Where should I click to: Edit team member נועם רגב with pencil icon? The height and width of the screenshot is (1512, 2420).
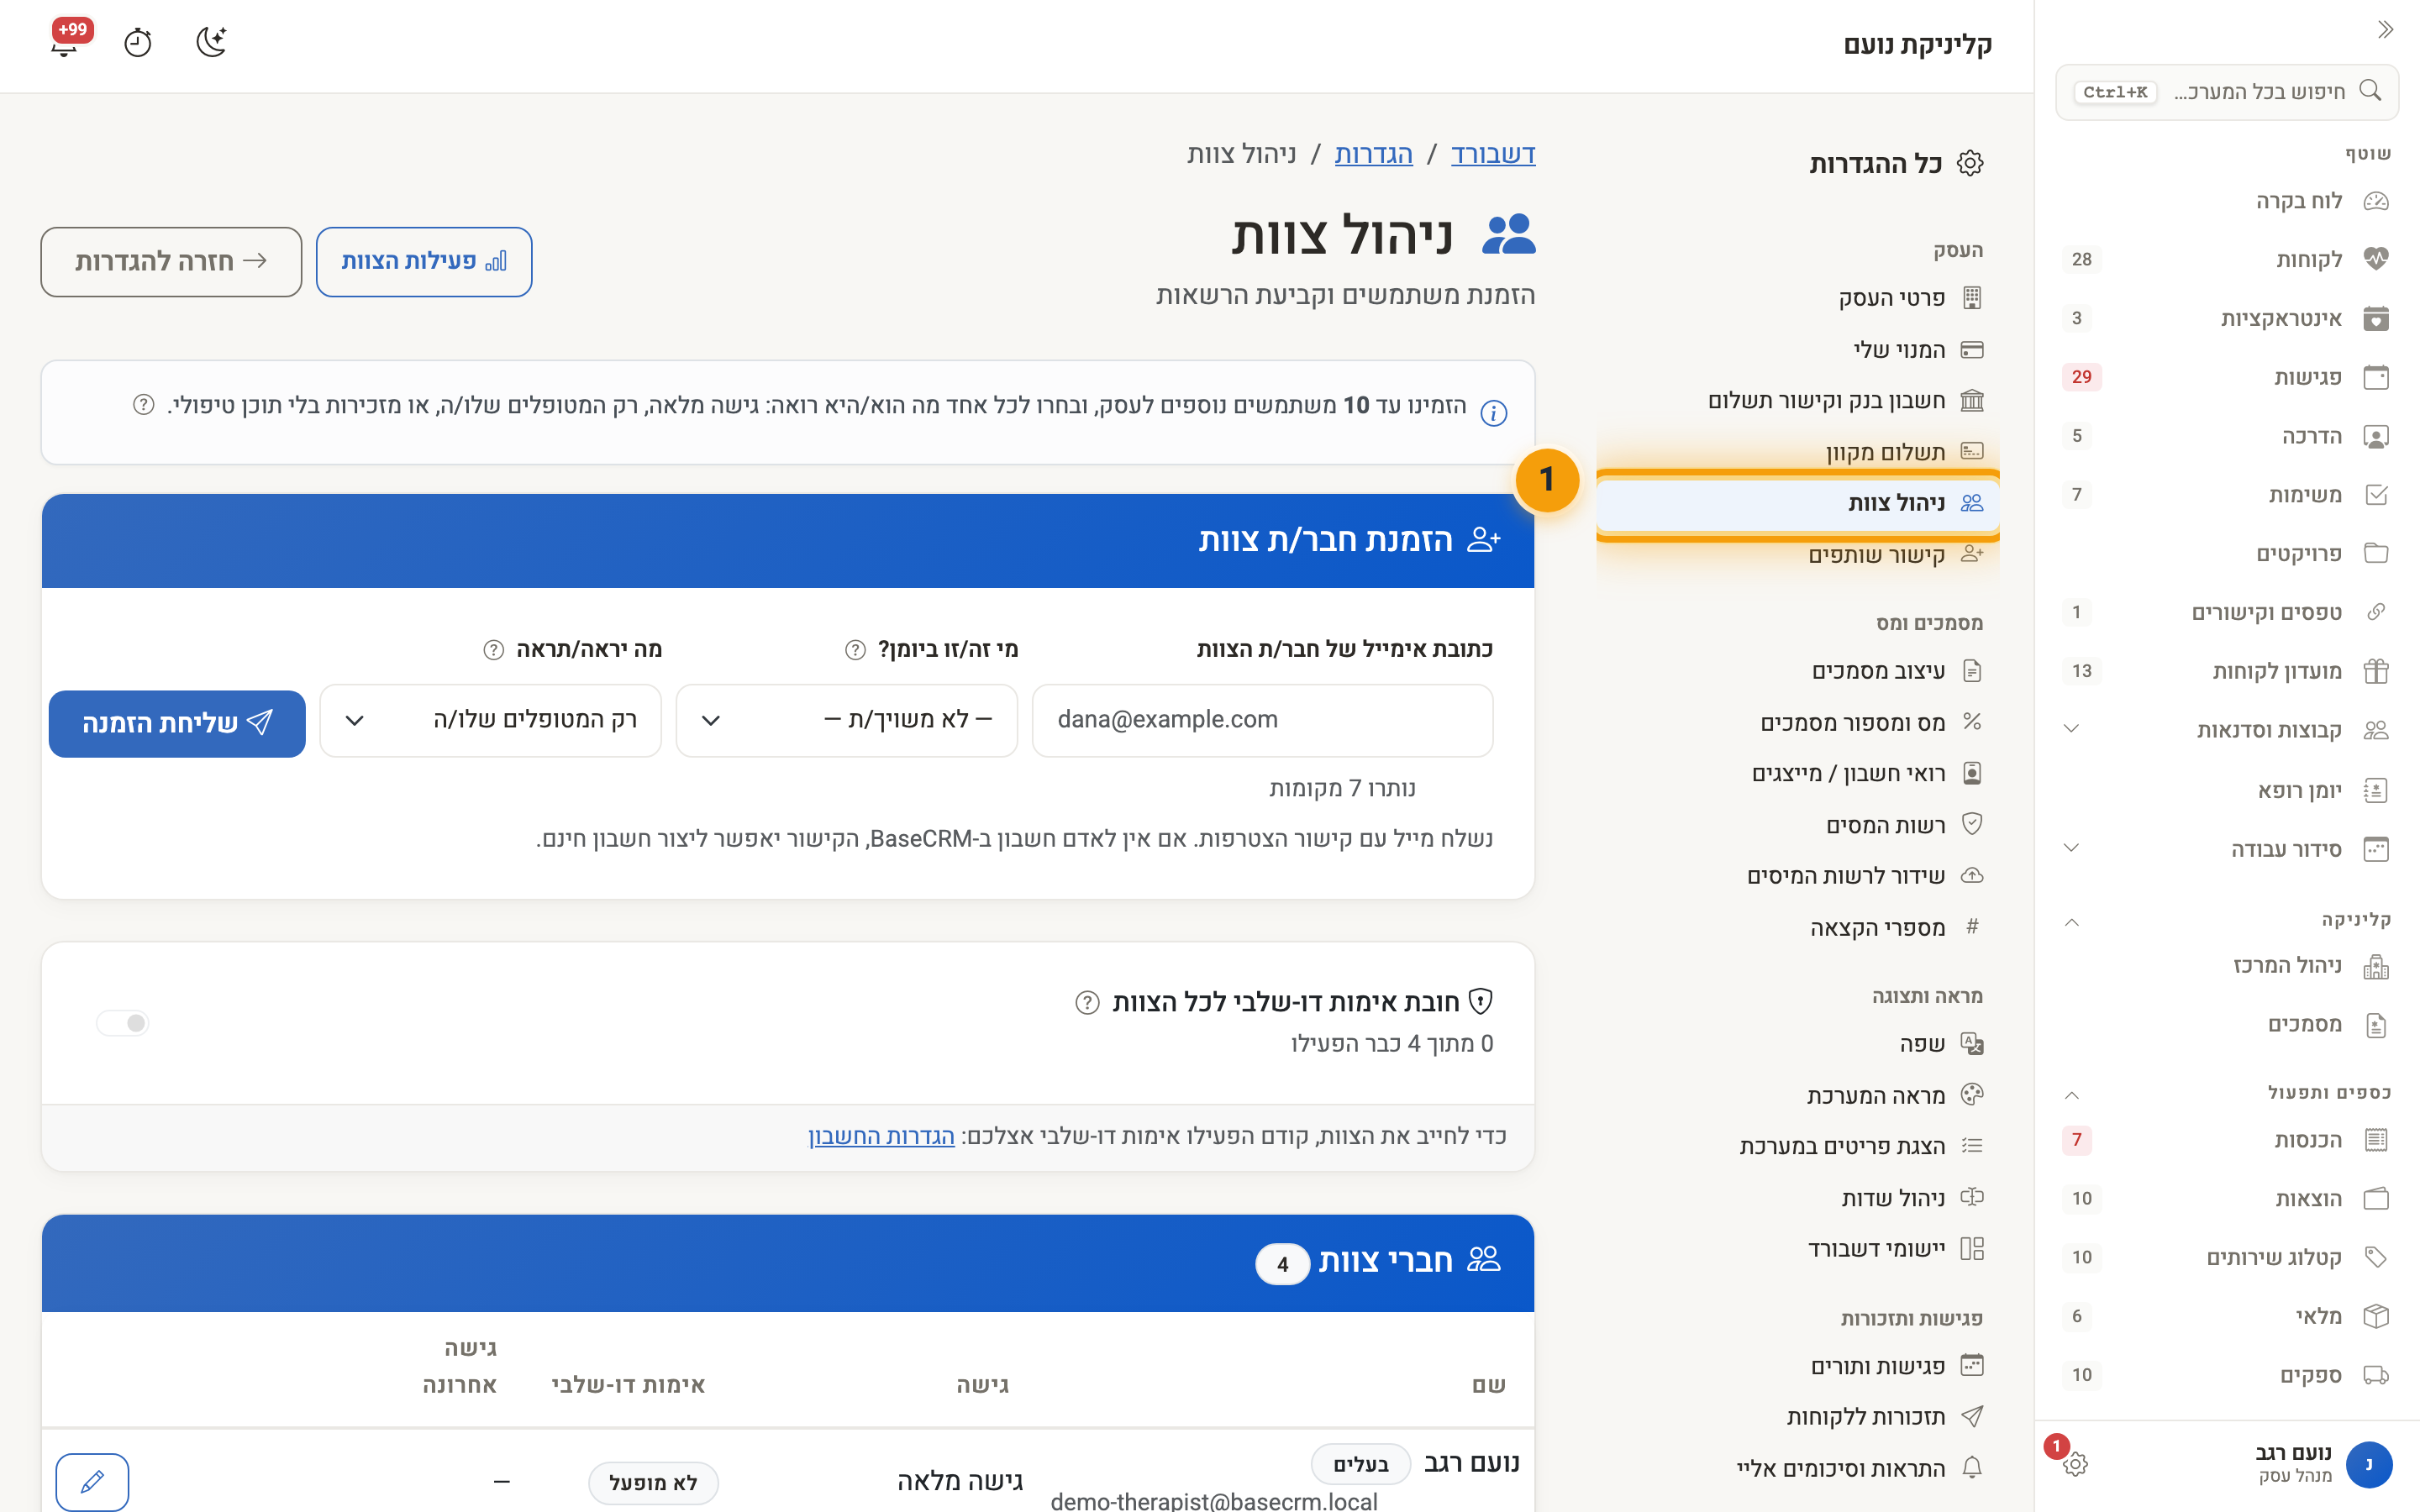pyautogui.click(x=92, y=1481)
